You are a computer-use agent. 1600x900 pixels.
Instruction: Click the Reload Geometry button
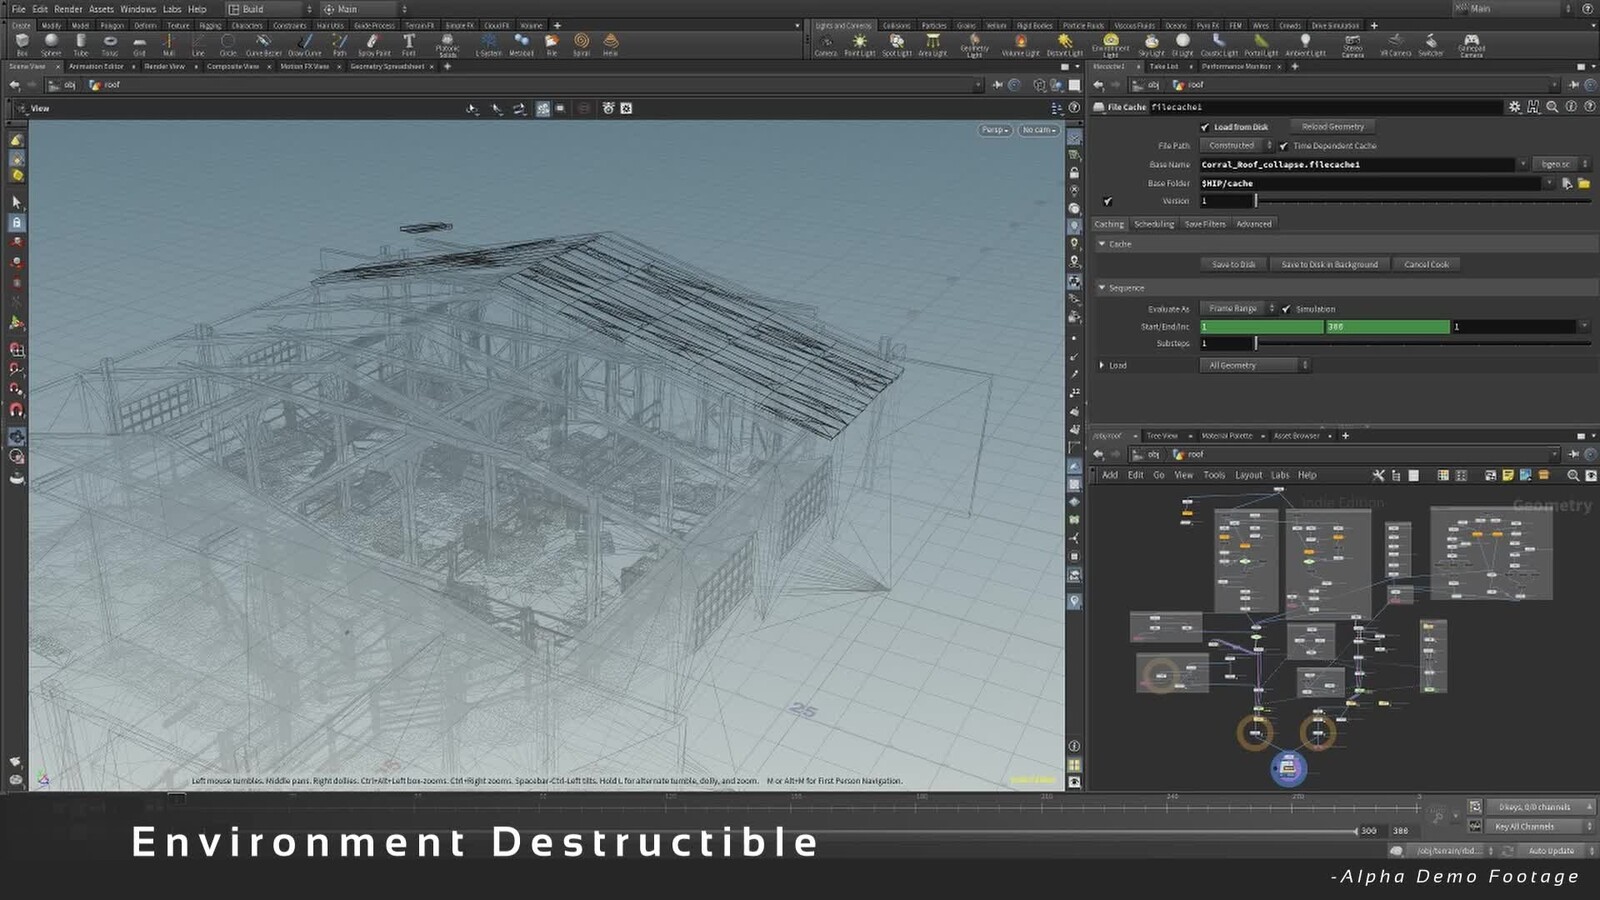pos(1333,127)
